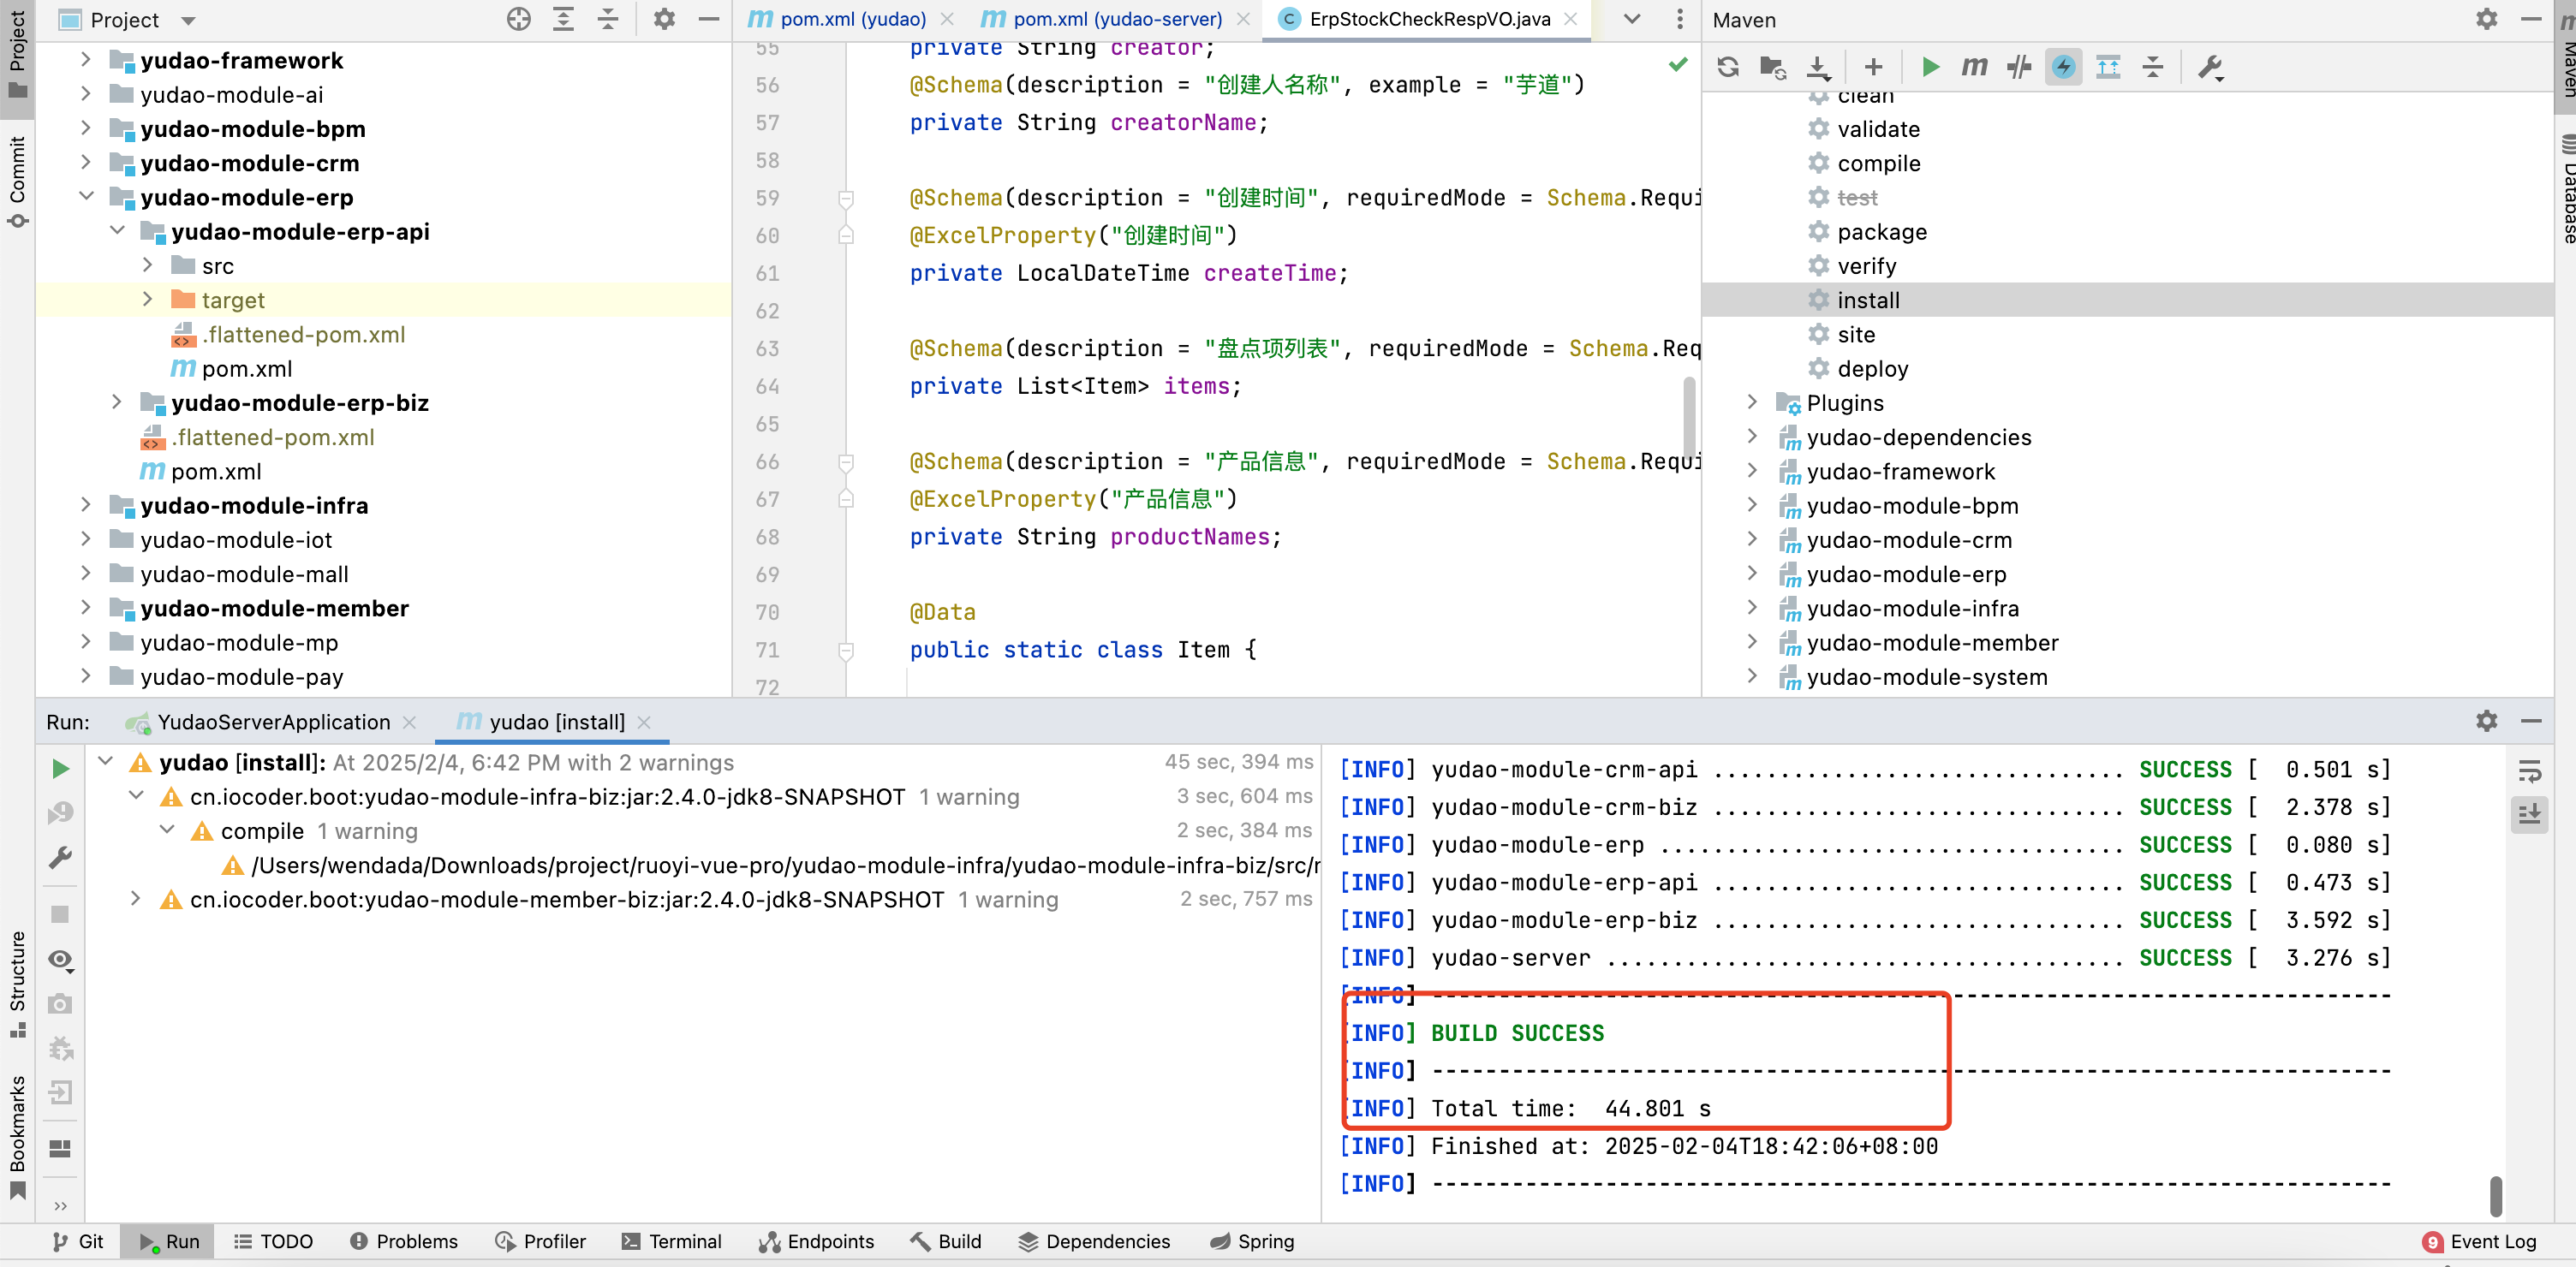This screenshot has height=1267, width=2576.
Task: Click editor vertical scrollbar
Action: pos(1689,418)
